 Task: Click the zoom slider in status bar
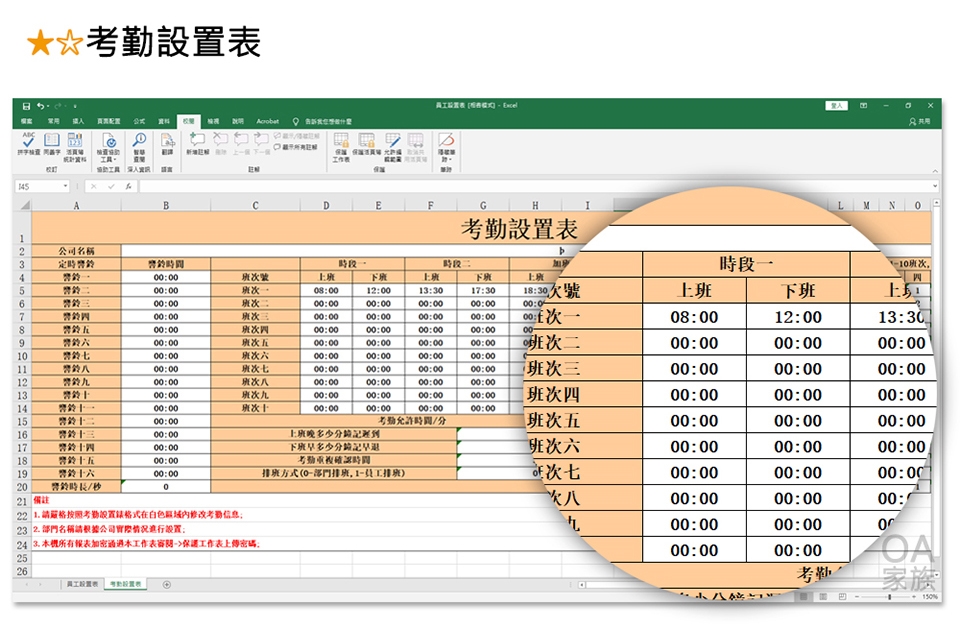point(888,596)
